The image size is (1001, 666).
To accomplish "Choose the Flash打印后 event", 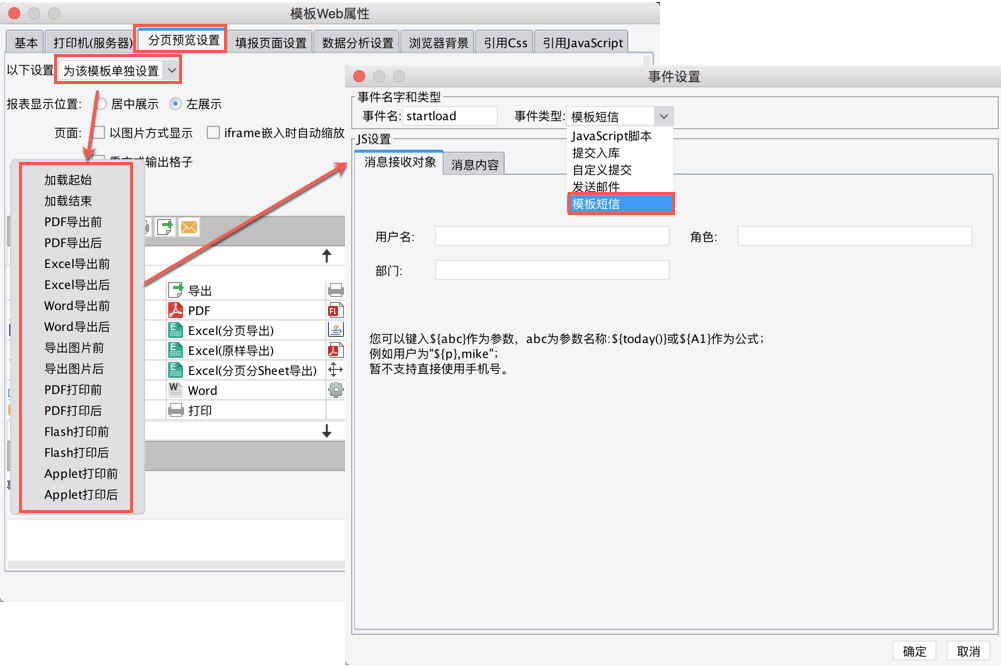I will 76,452.
